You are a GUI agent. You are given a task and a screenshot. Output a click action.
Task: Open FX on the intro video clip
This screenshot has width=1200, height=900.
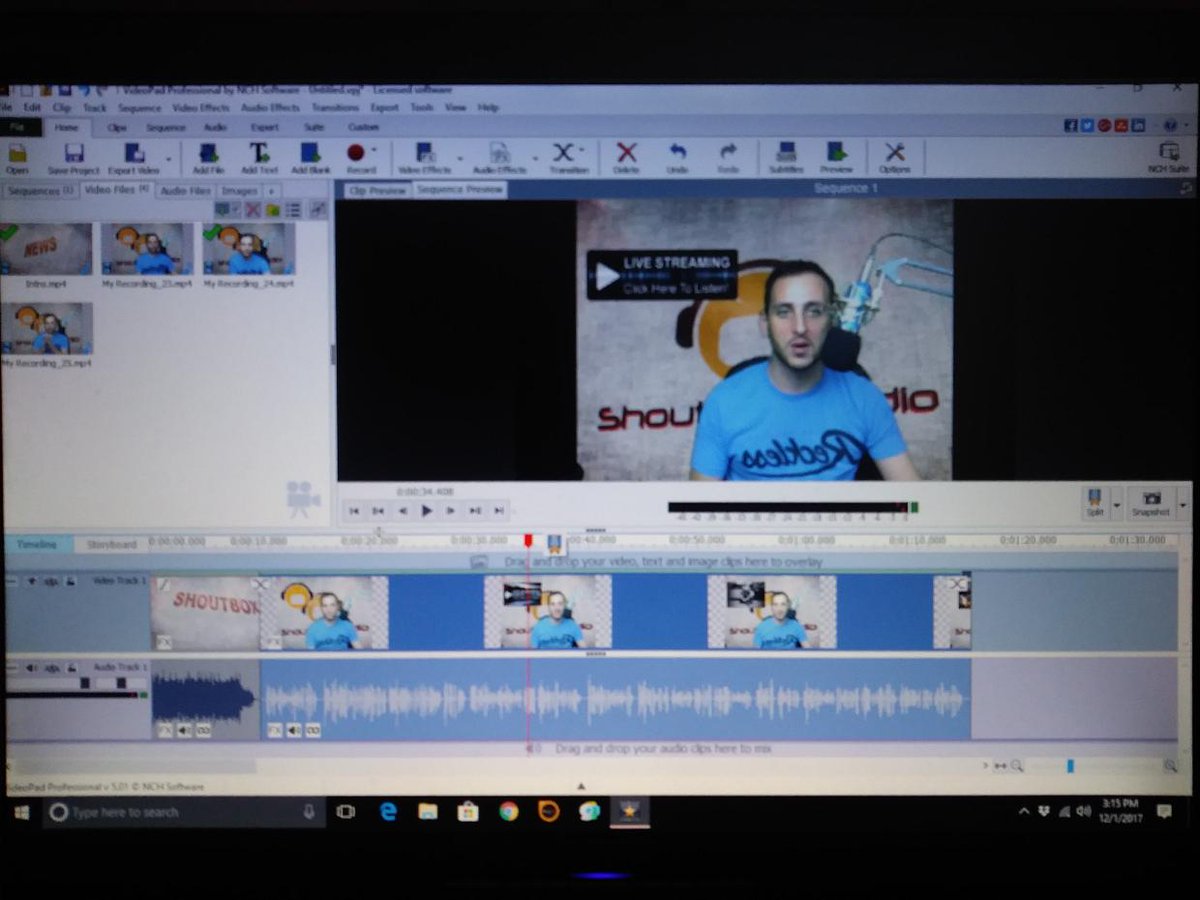(x=163, y=642)
